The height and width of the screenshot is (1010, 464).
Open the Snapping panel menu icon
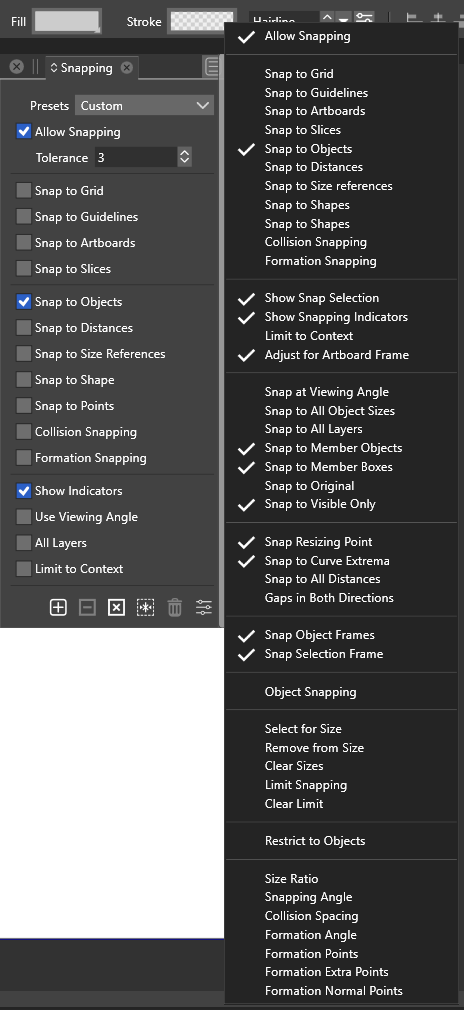pyautogui.click(x=211, y=67)
